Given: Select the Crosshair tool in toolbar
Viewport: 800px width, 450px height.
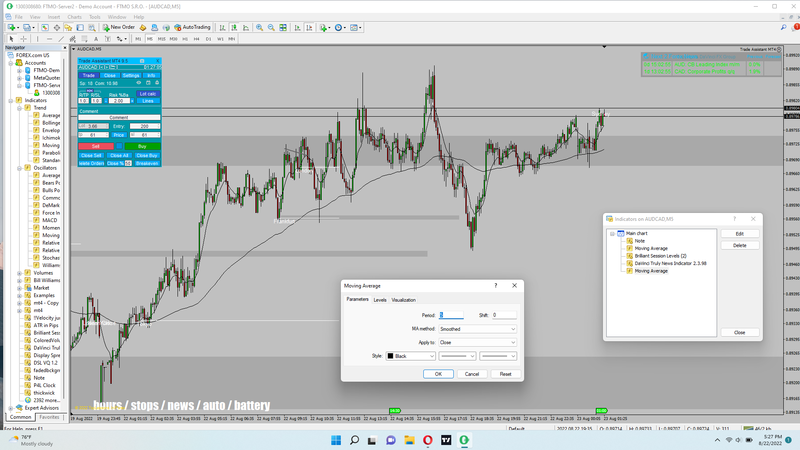Looking at the screenshot, I should (x=21, y=39).
